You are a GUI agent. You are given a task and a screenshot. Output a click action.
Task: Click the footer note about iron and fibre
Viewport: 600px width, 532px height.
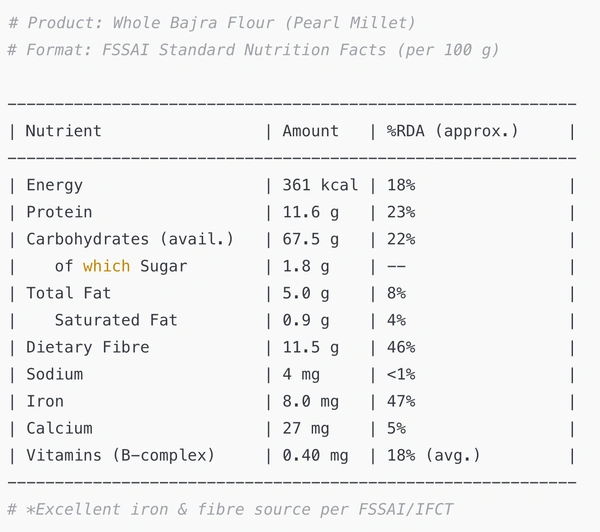[x=230, y=509]
